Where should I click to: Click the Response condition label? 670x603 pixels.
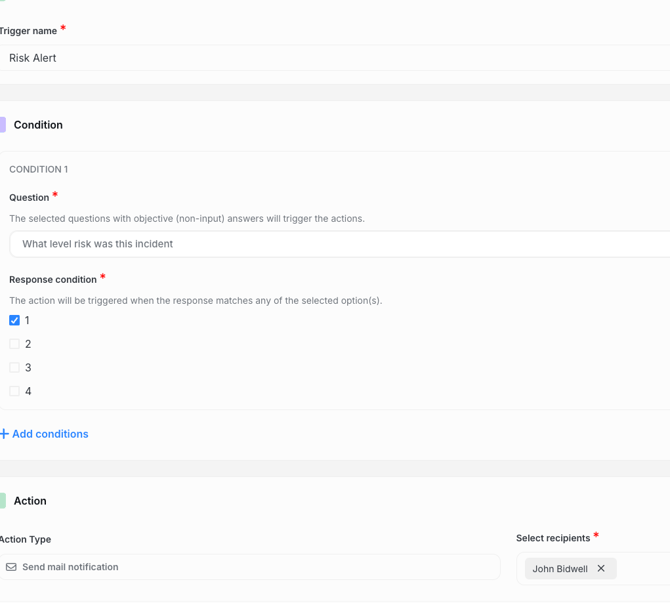click(x=53, y=279)
